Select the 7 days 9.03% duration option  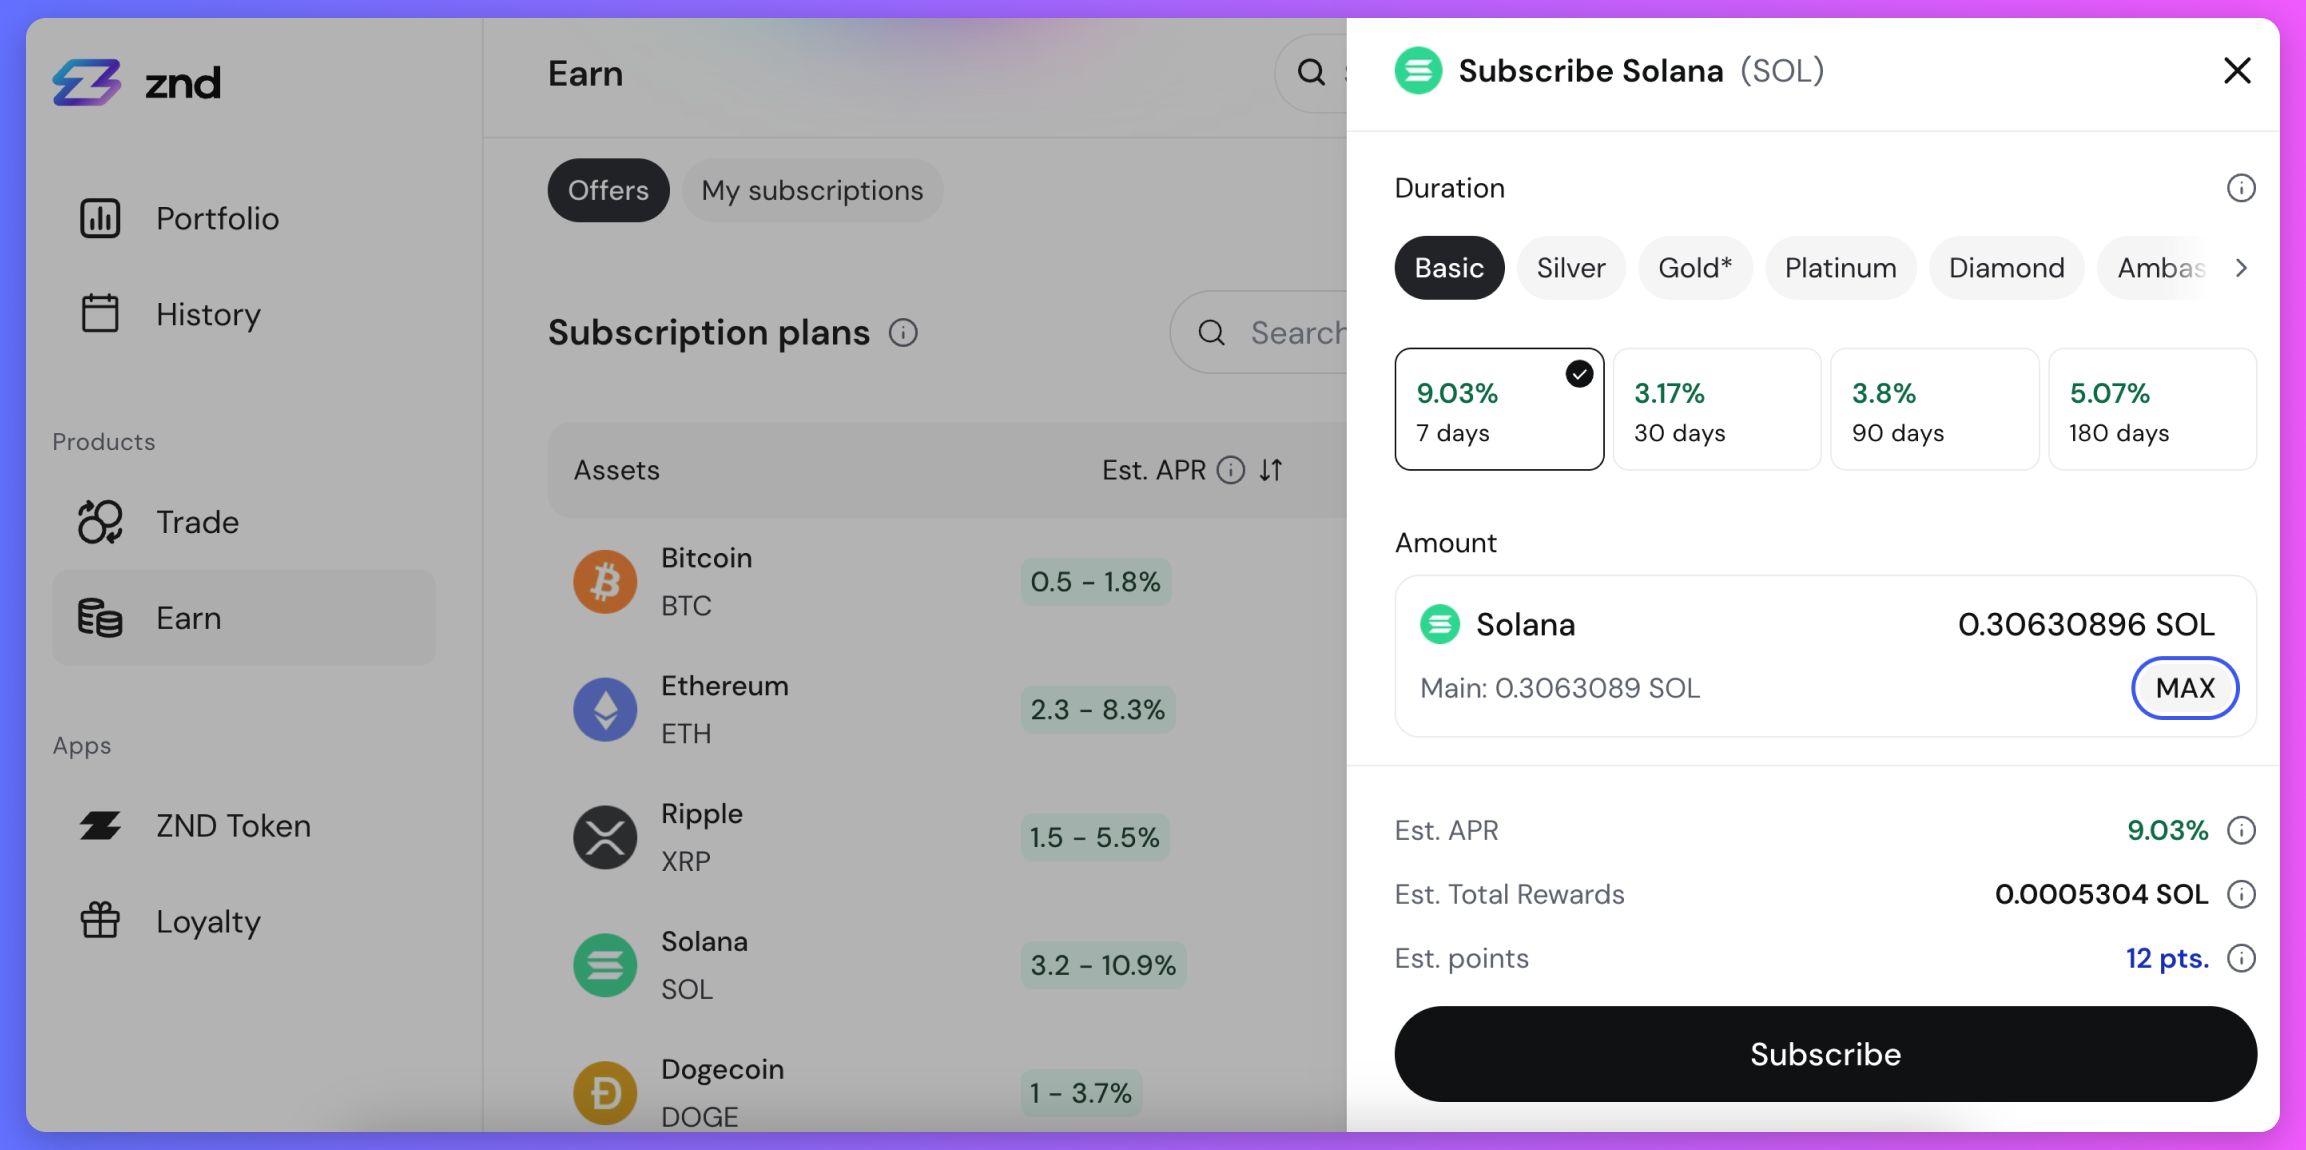pos(1499,410)
